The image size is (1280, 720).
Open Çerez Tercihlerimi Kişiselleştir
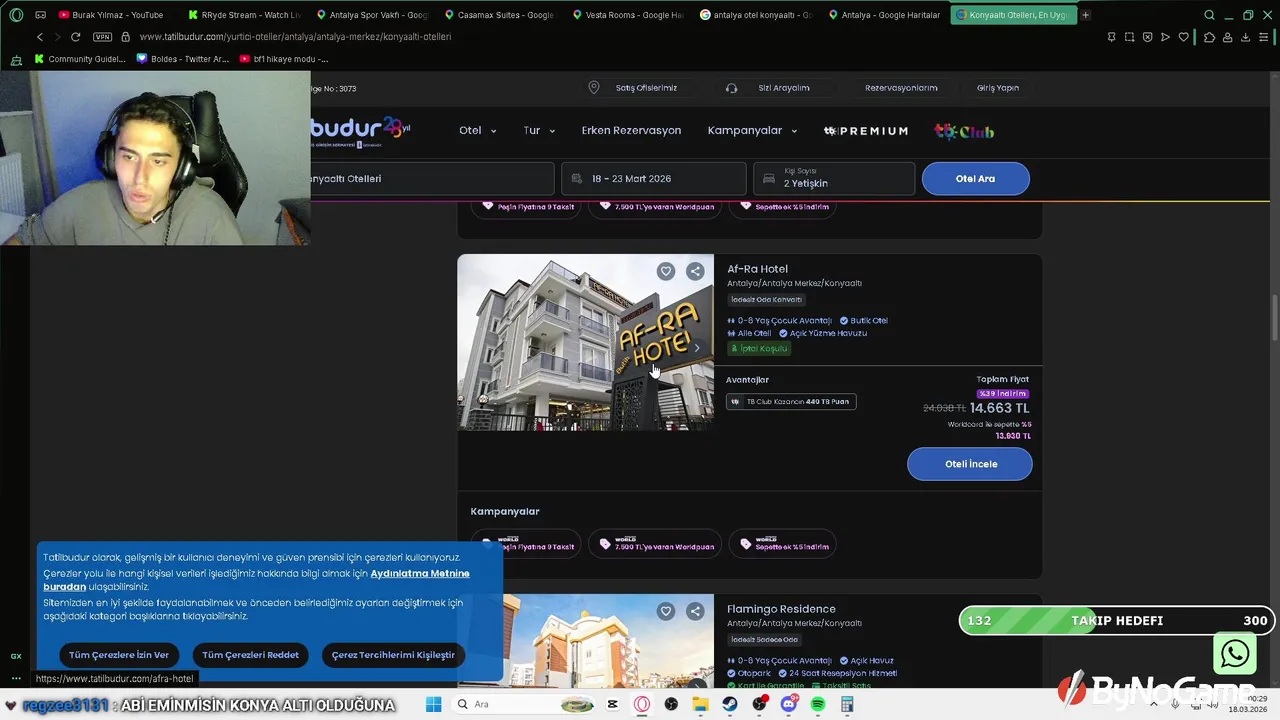(x=393, y=655)
